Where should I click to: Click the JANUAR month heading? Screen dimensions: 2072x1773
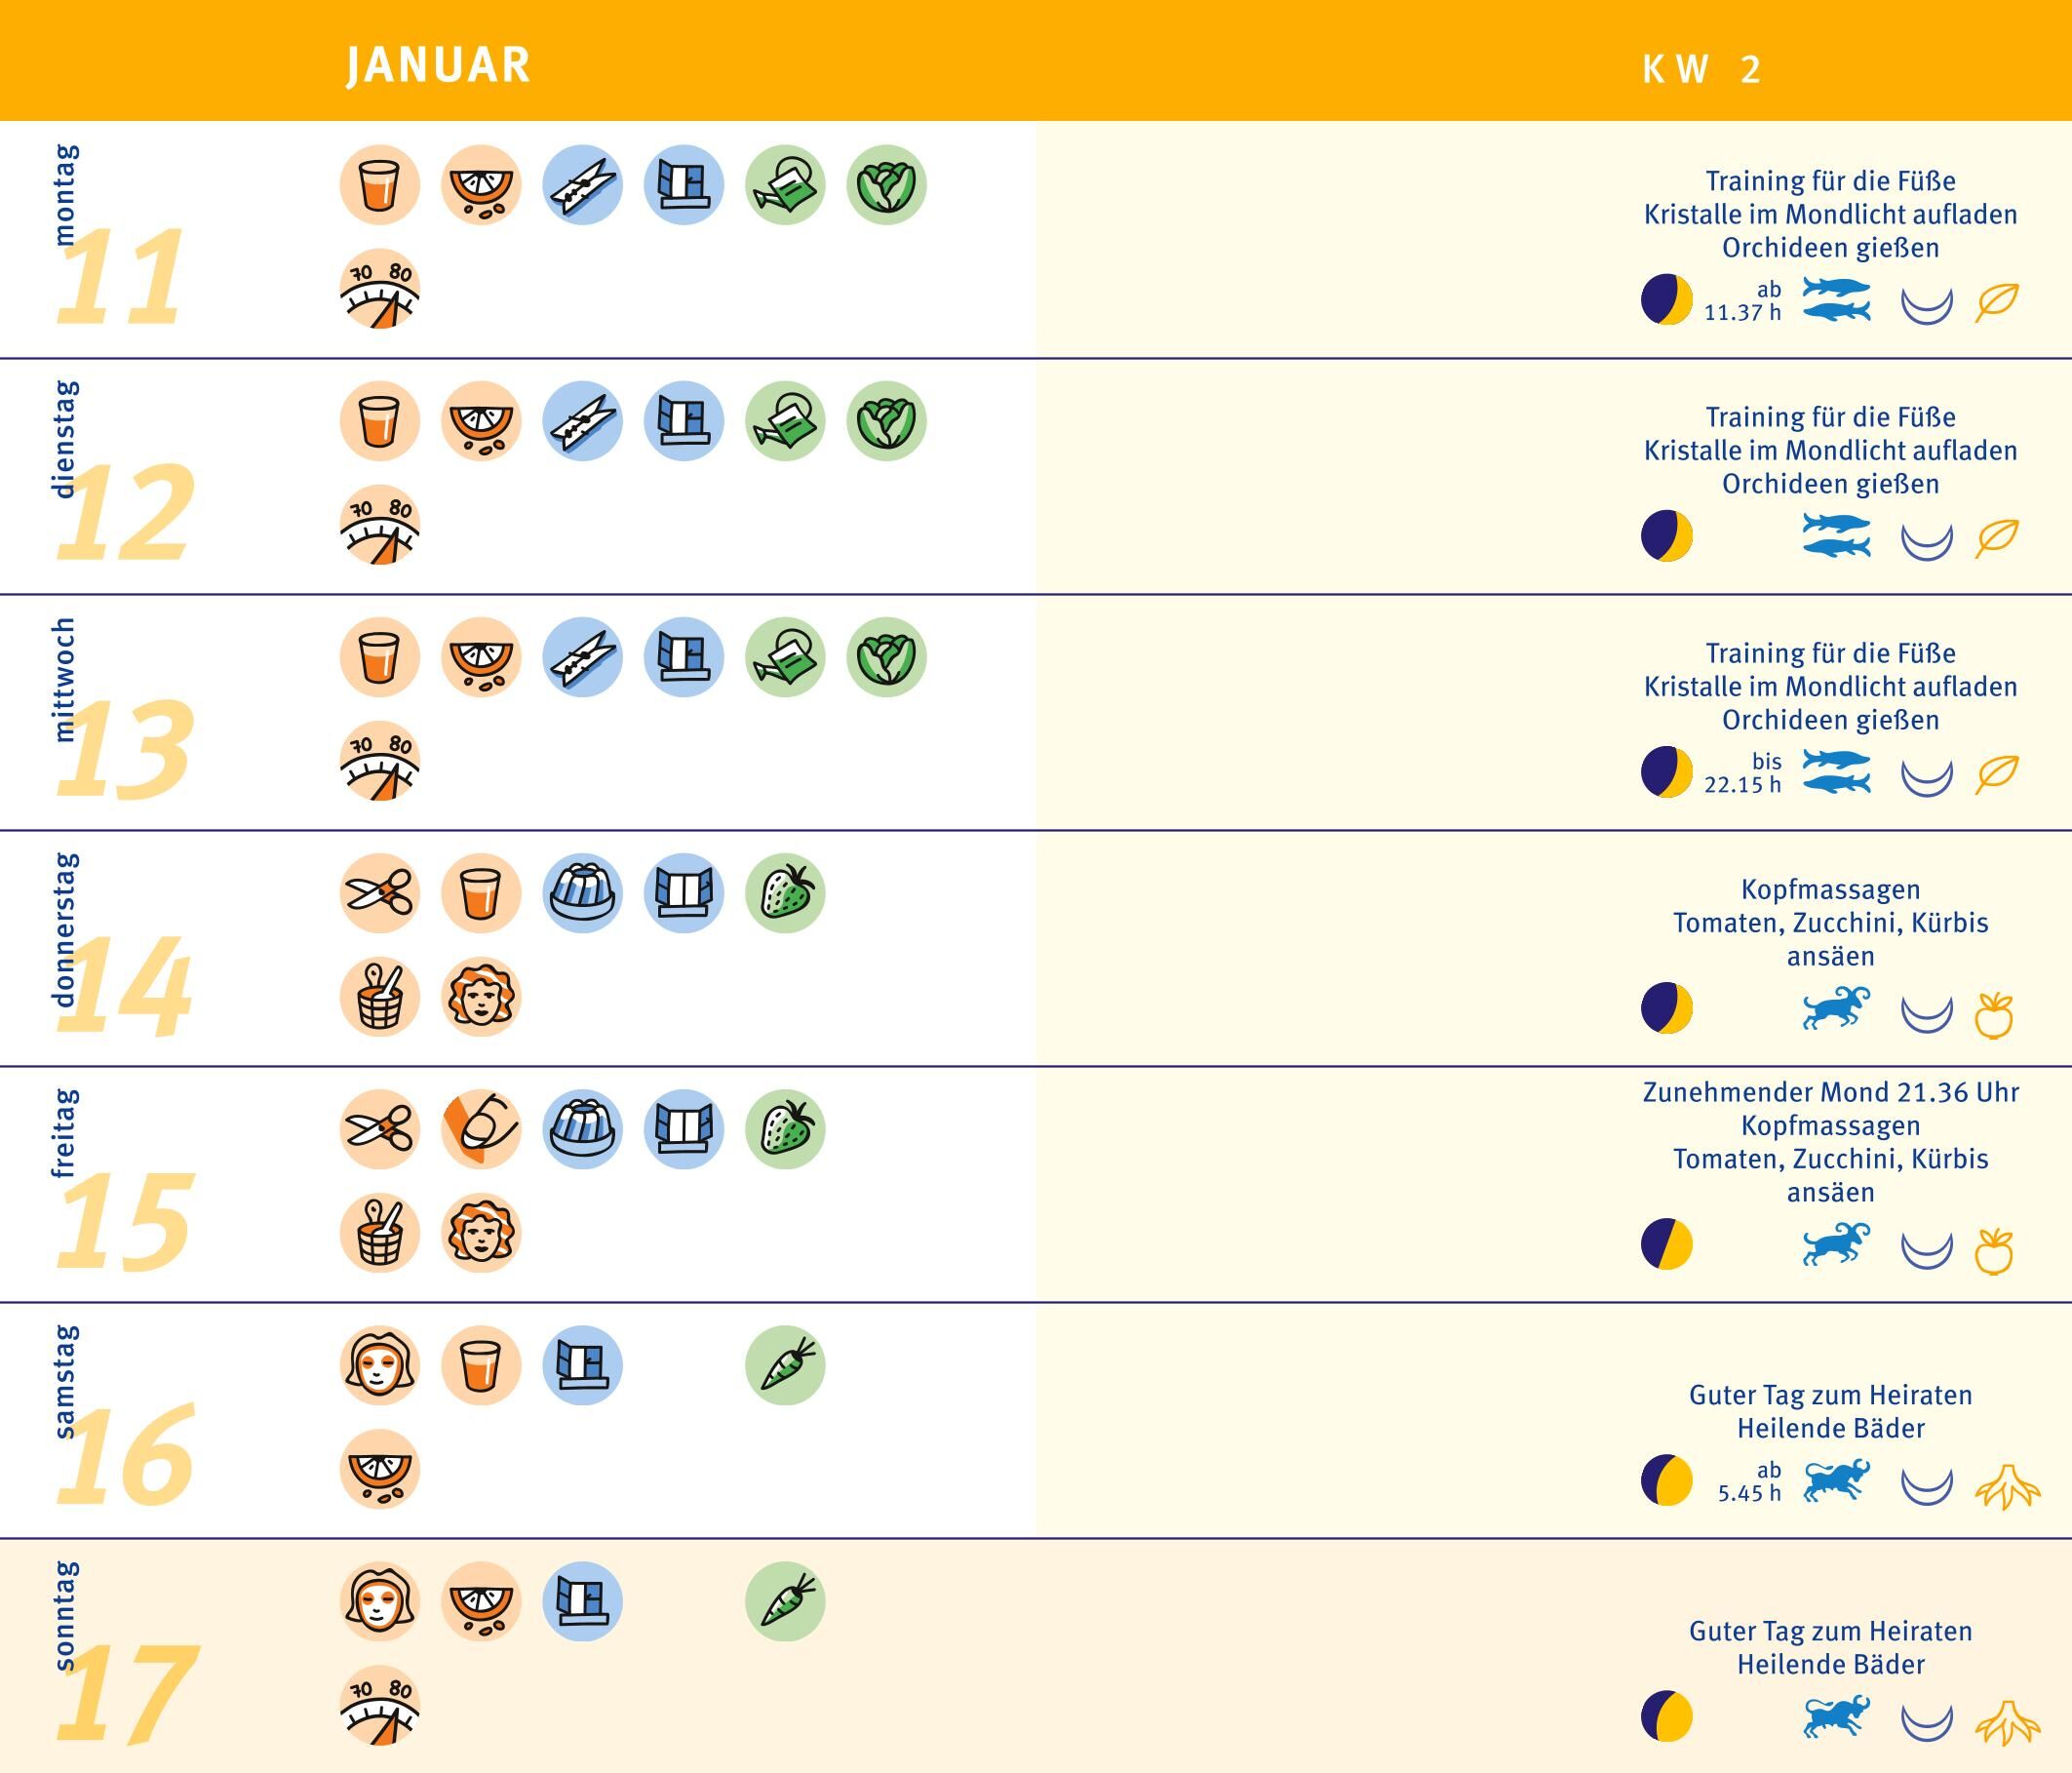coord(438,66)
